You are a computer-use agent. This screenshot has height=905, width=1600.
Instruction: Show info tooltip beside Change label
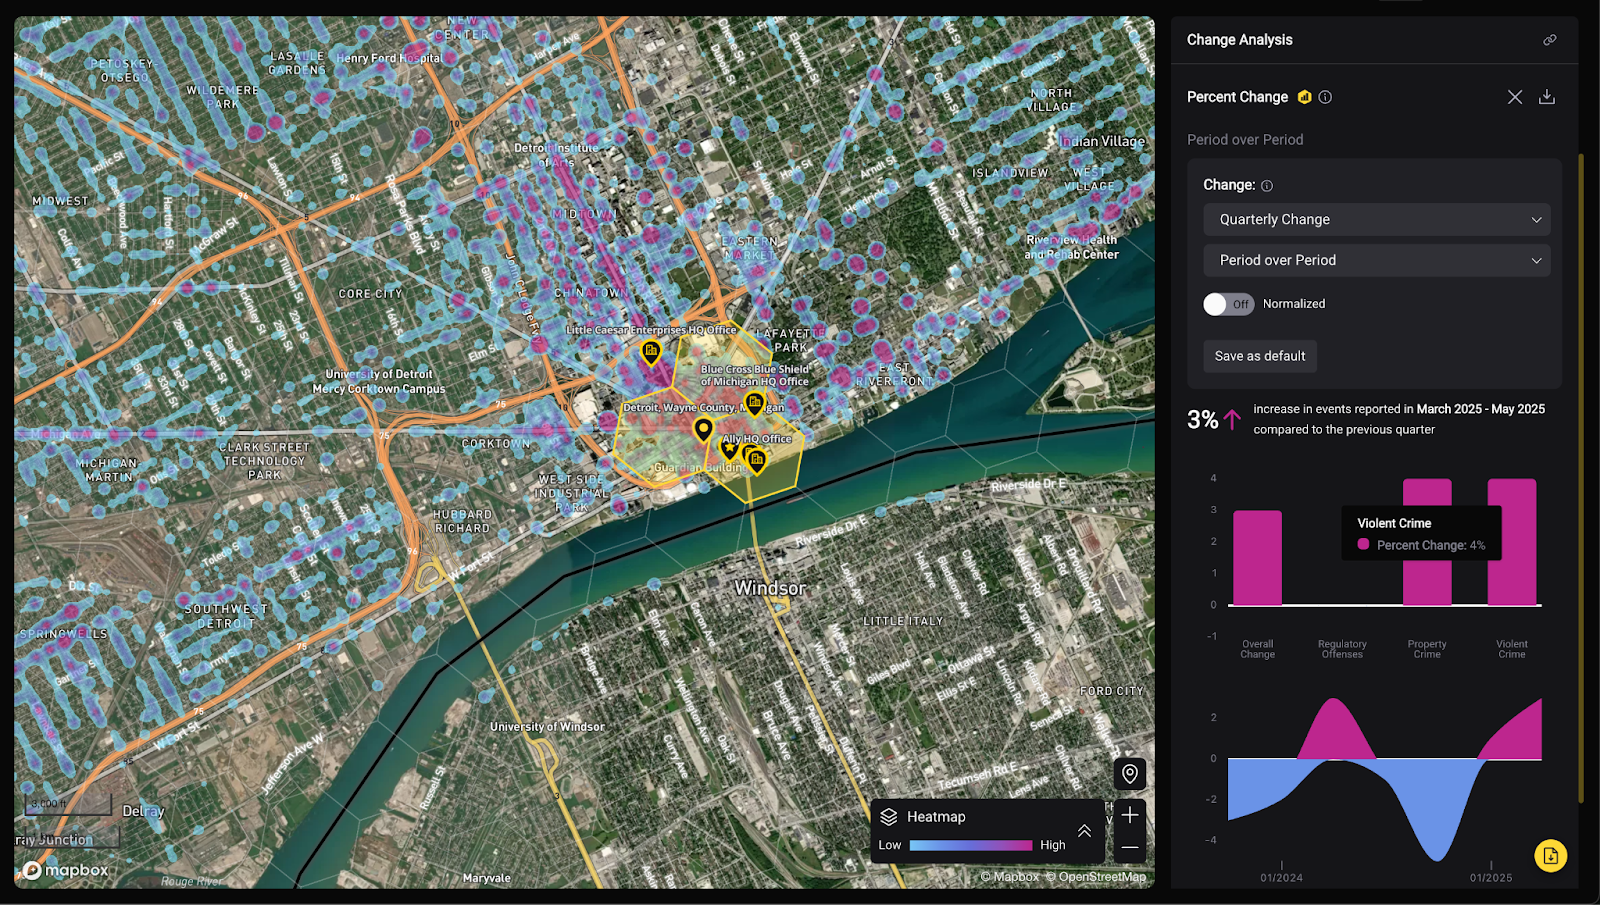point(1267,185)
